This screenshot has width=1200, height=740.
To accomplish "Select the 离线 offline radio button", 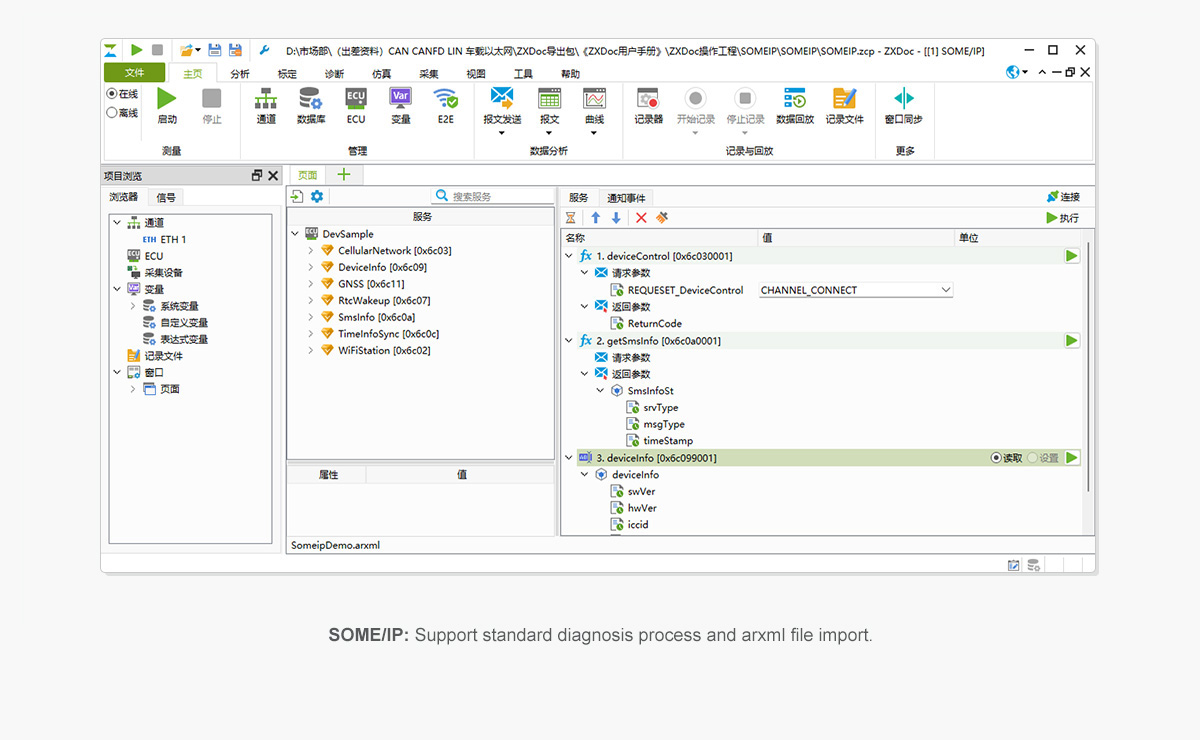I will coord(112,113).
